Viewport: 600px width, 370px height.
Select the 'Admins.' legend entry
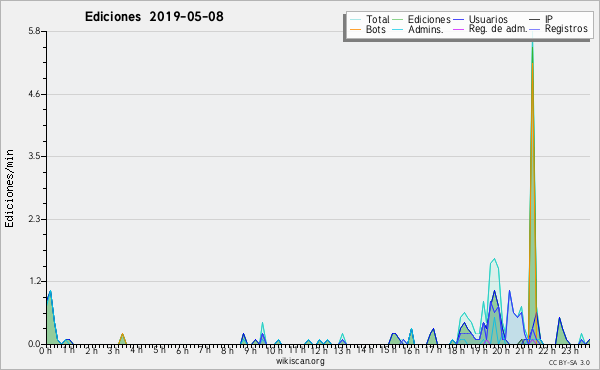tap(418, 29)
